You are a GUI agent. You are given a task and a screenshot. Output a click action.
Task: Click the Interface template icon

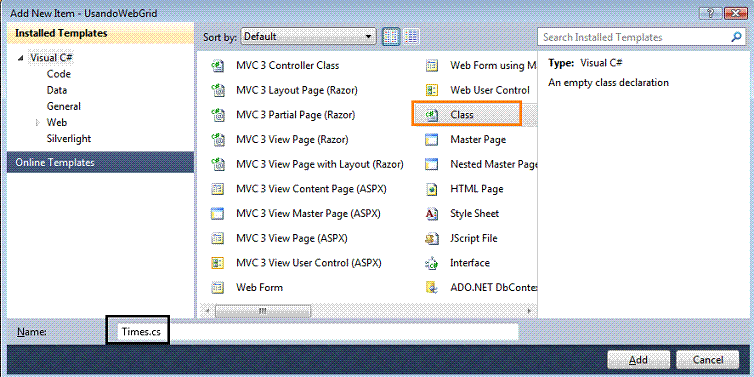point(432,263)
